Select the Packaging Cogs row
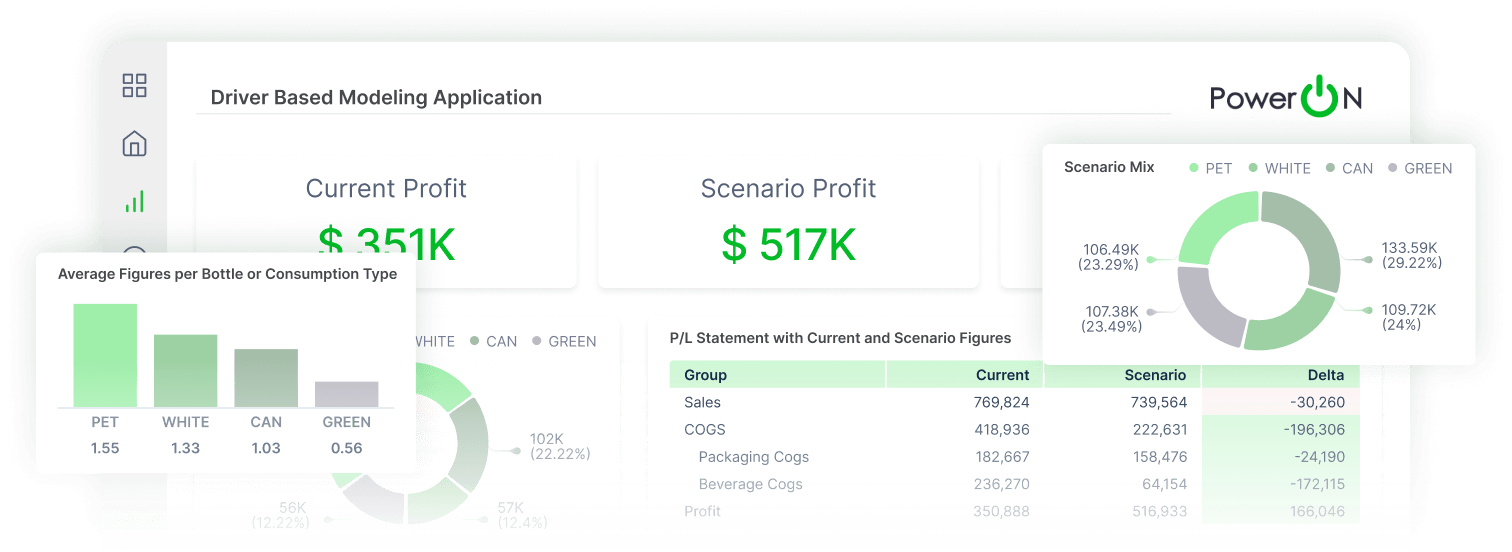 point(753,457)
